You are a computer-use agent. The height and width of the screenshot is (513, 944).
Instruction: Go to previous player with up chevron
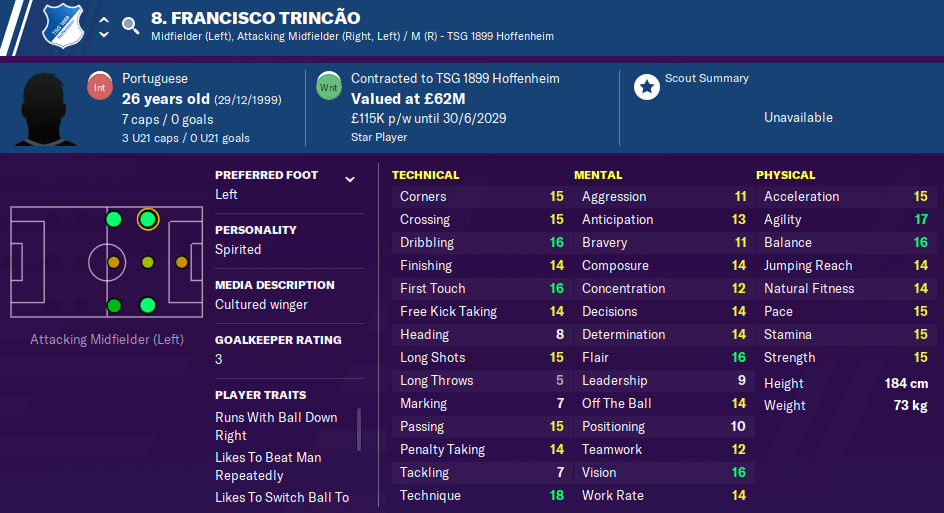click(104, 20)
